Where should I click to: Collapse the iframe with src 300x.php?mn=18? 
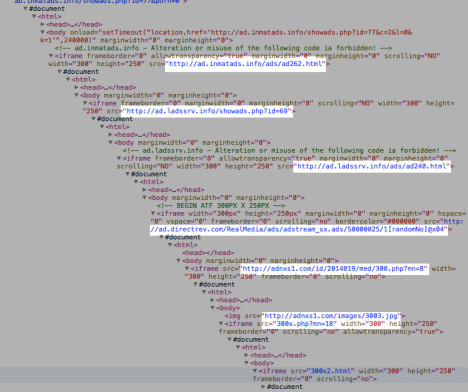(x=221, y=323)
